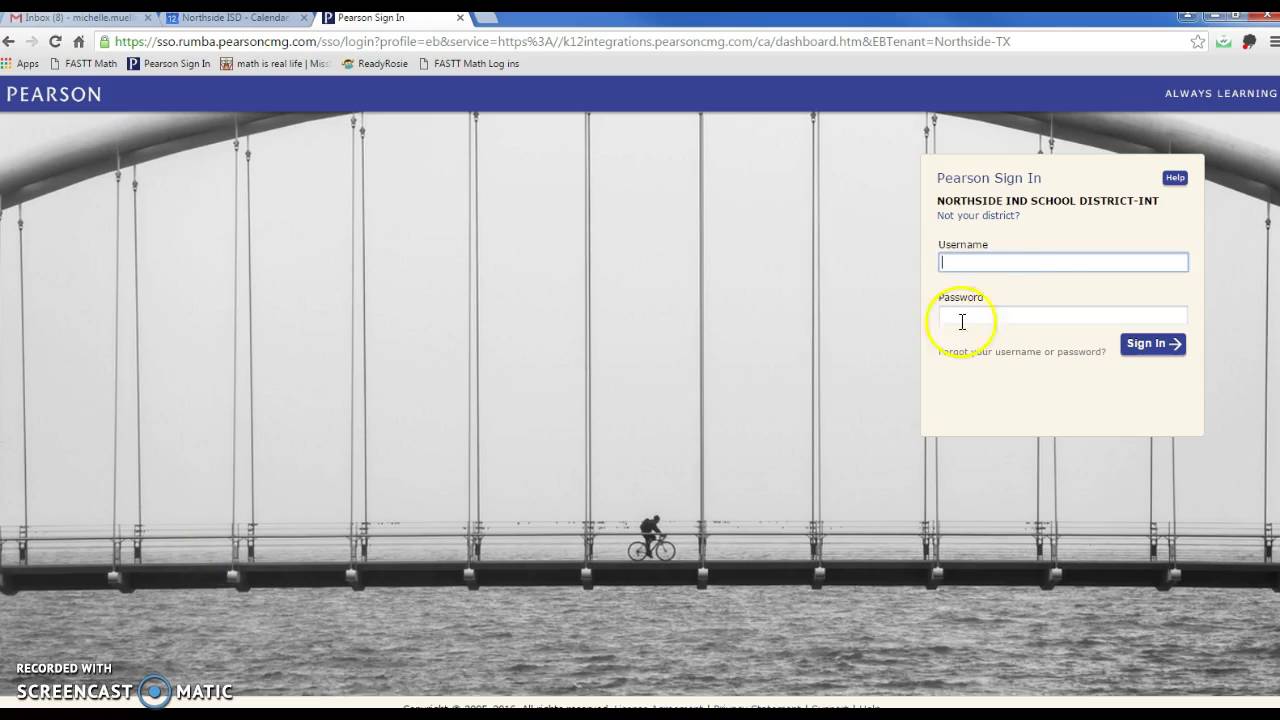The height and width of the screenshot is (720, 1280).
Task: Click Not your district? link
Action: 978,216
